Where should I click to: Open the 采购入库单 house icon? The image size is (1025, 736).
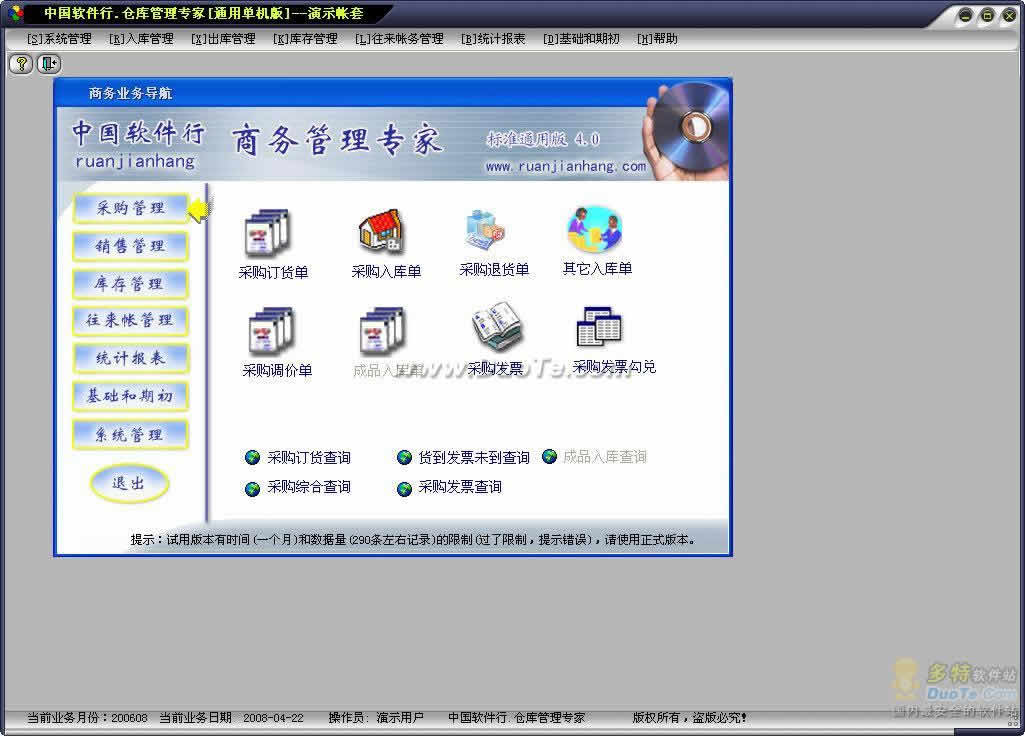click(381, 231)
